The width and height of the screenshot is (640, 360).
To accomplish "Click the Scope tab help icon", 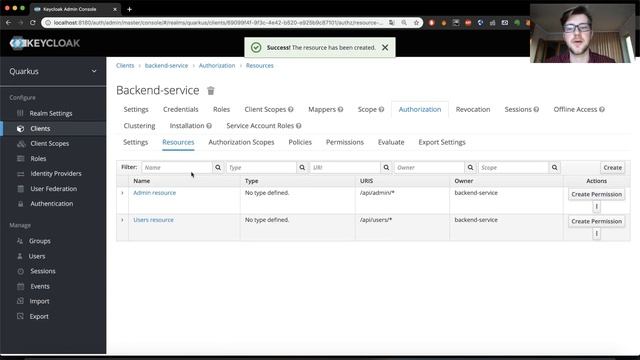I will coord(381,109).
